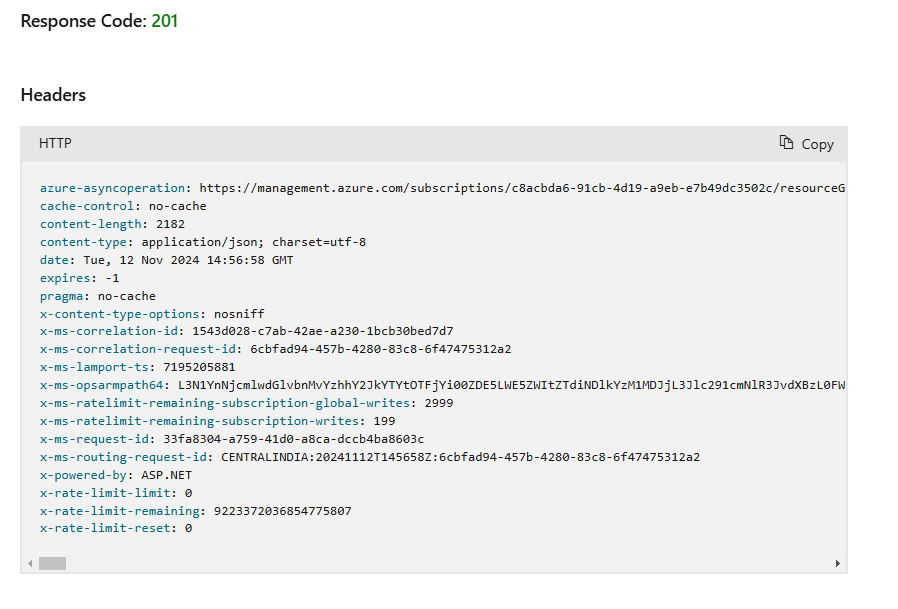
Task: Click the Copy clipboard icon
Action: tap(786, 143)
